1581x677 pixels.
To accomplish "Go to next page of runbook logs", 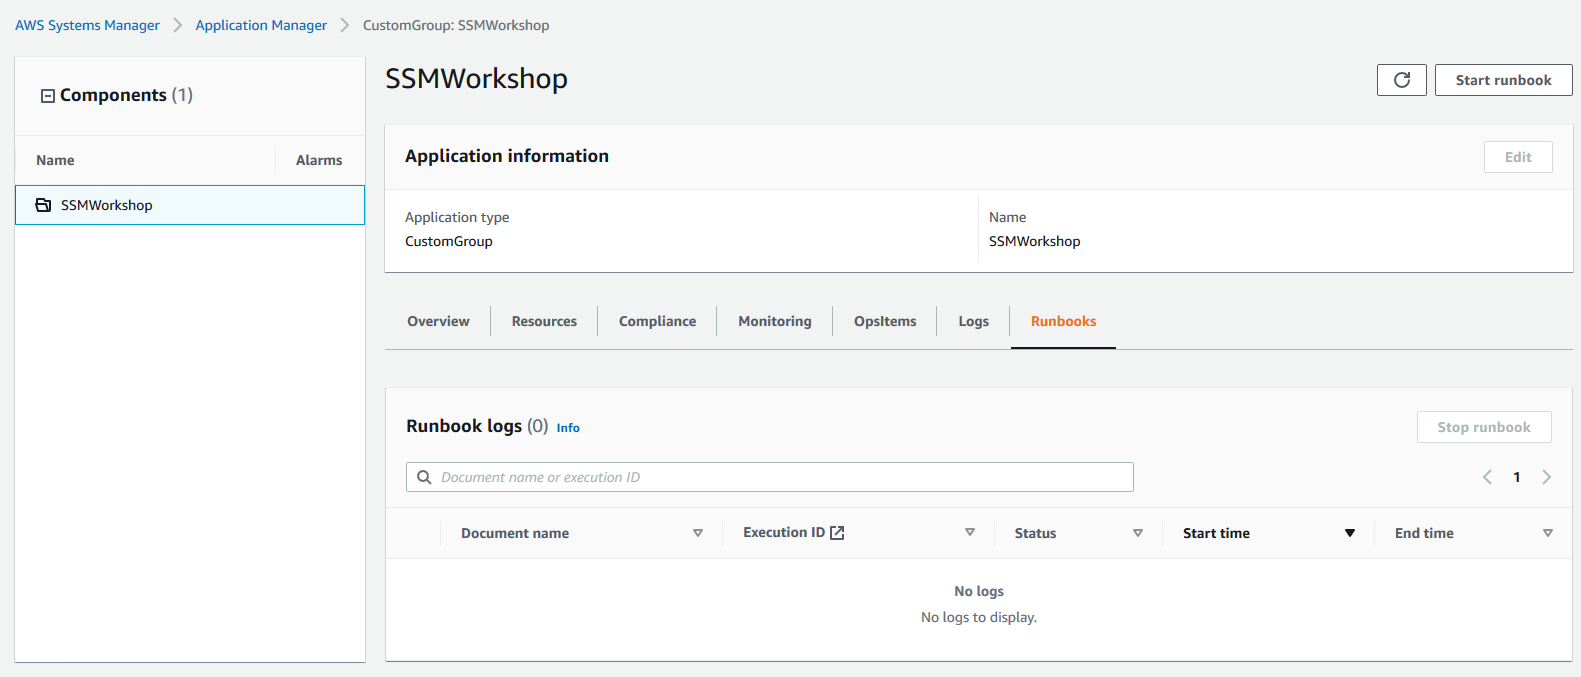I will [1546, 477].
